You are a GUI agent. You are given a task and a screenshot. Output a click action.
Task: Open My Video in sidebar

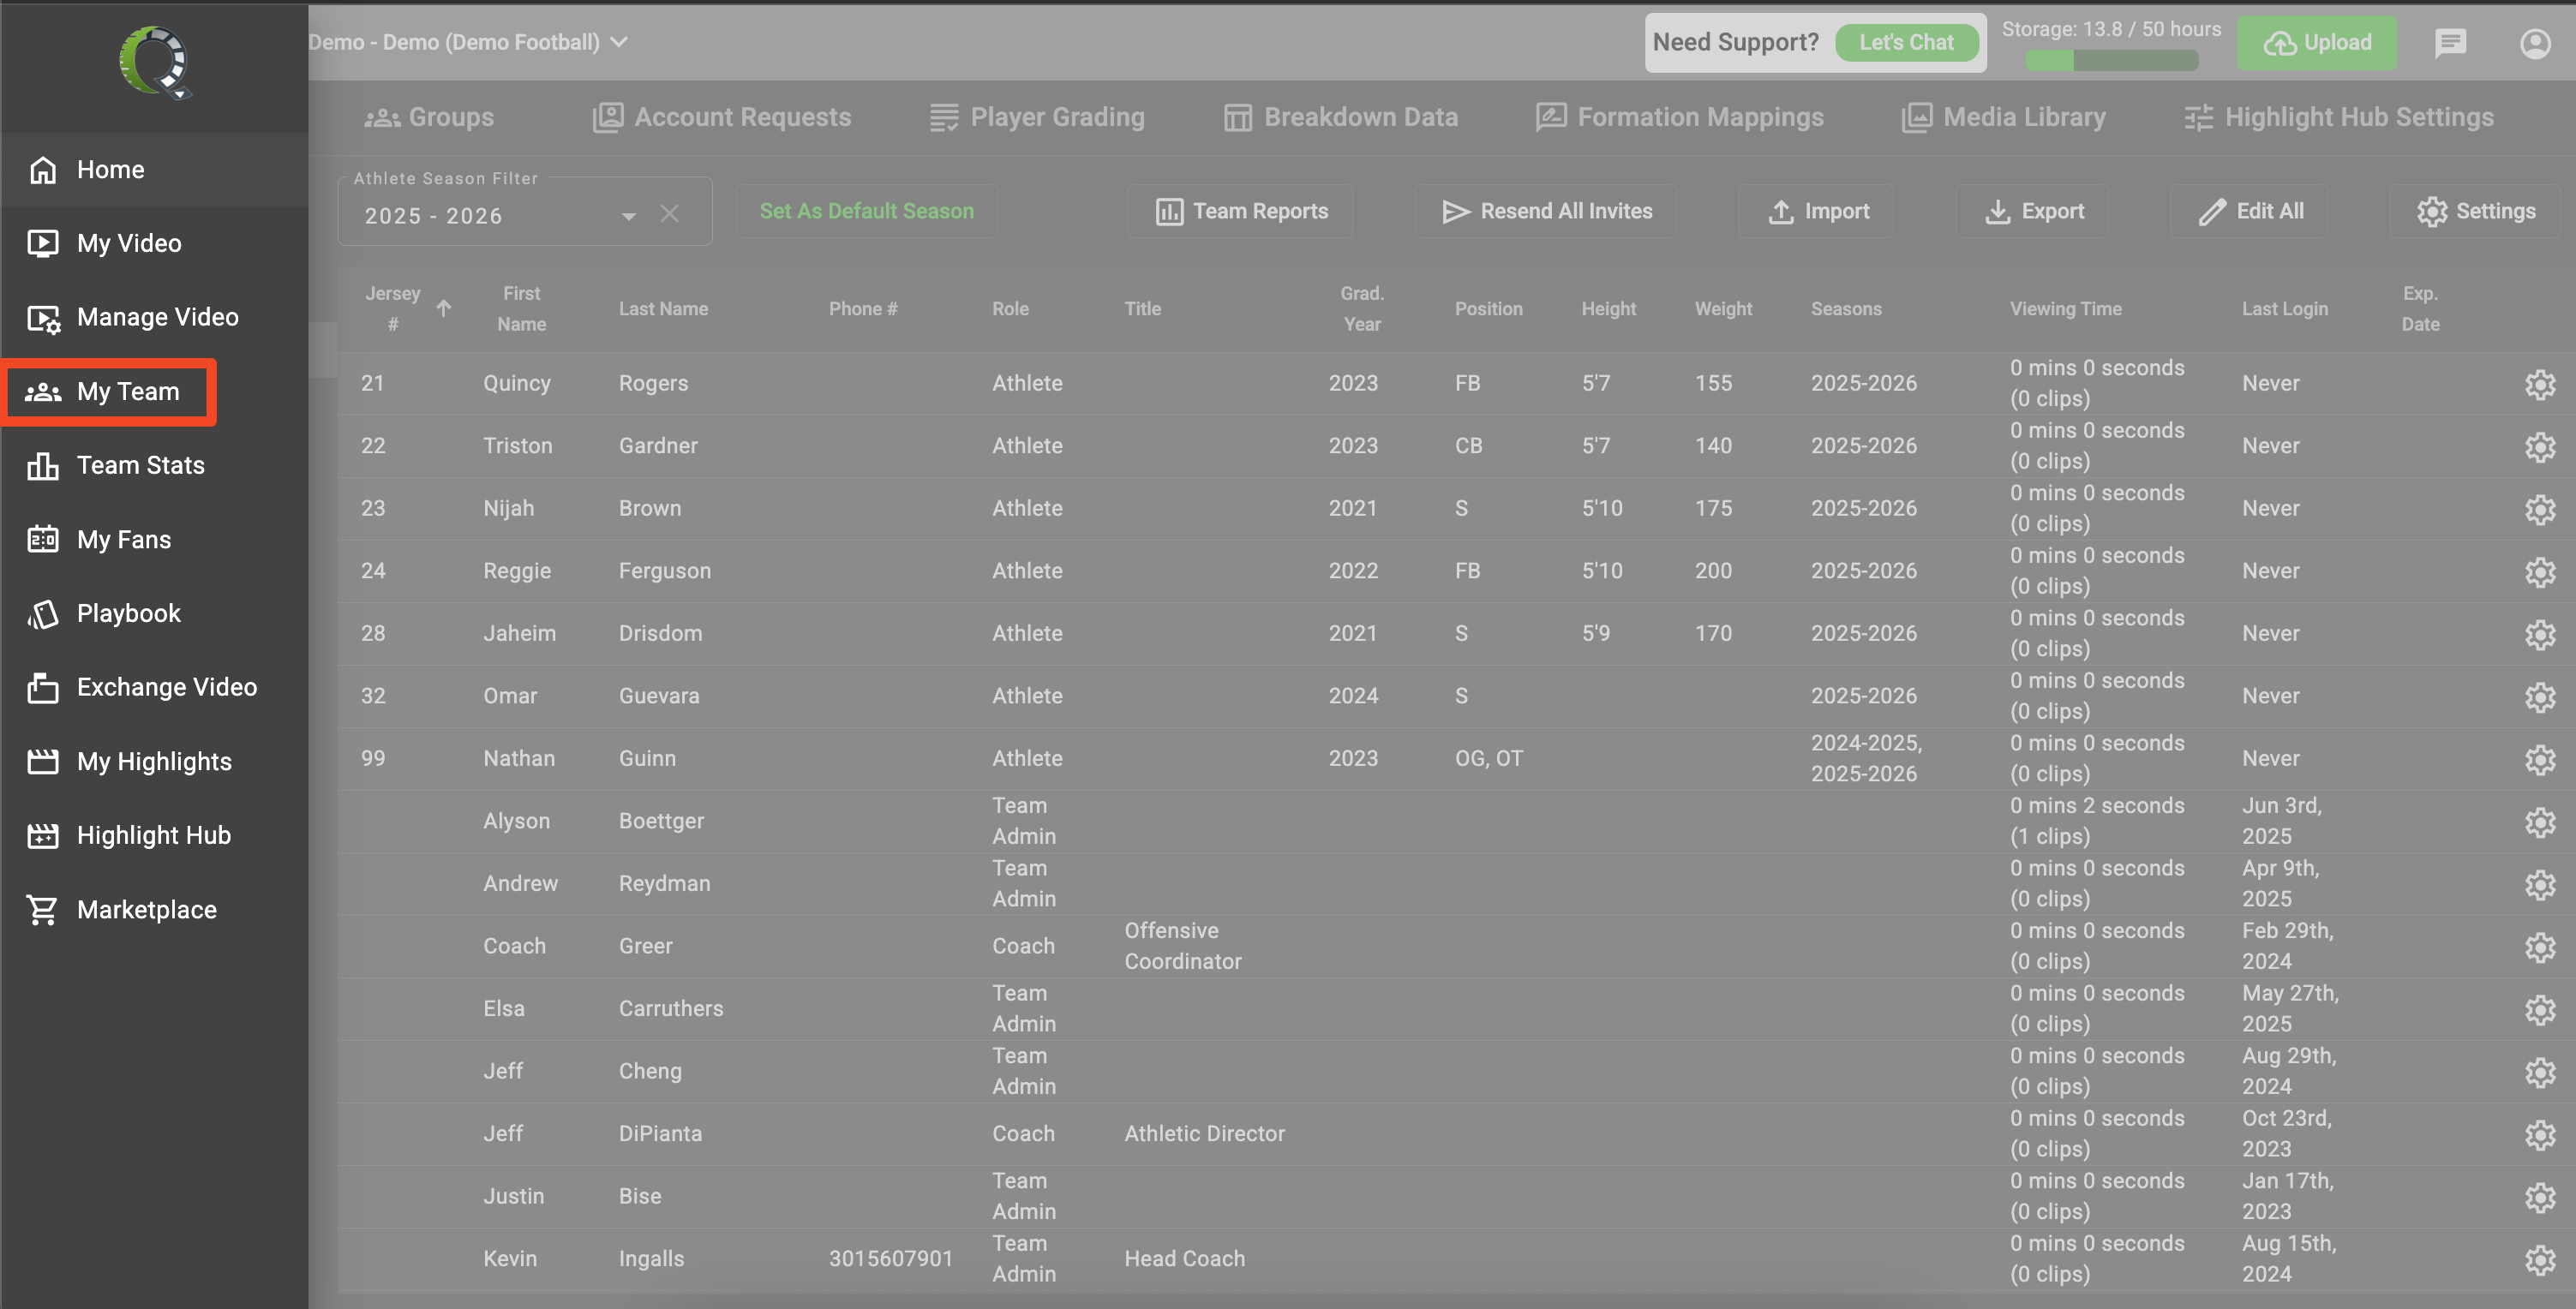pyautogui.click(x=154, y=243)
